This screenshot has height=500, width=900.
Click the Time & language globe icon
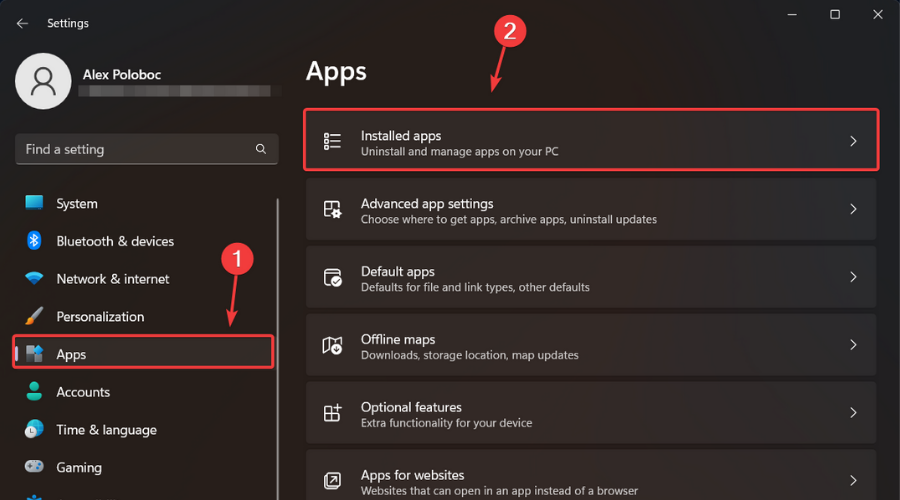pyautogui.click(x=34, y=429)
